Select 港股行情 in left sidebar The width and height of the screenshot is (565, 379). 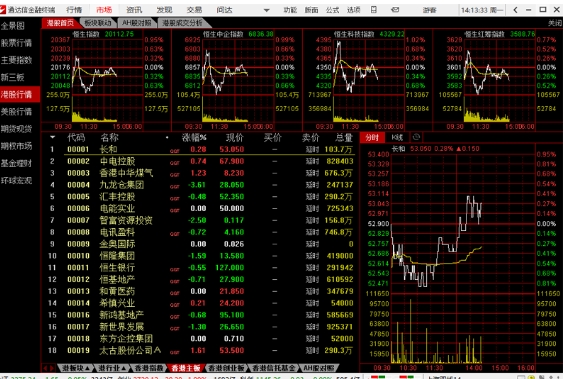pyautogui.click(x=17, y=94)
